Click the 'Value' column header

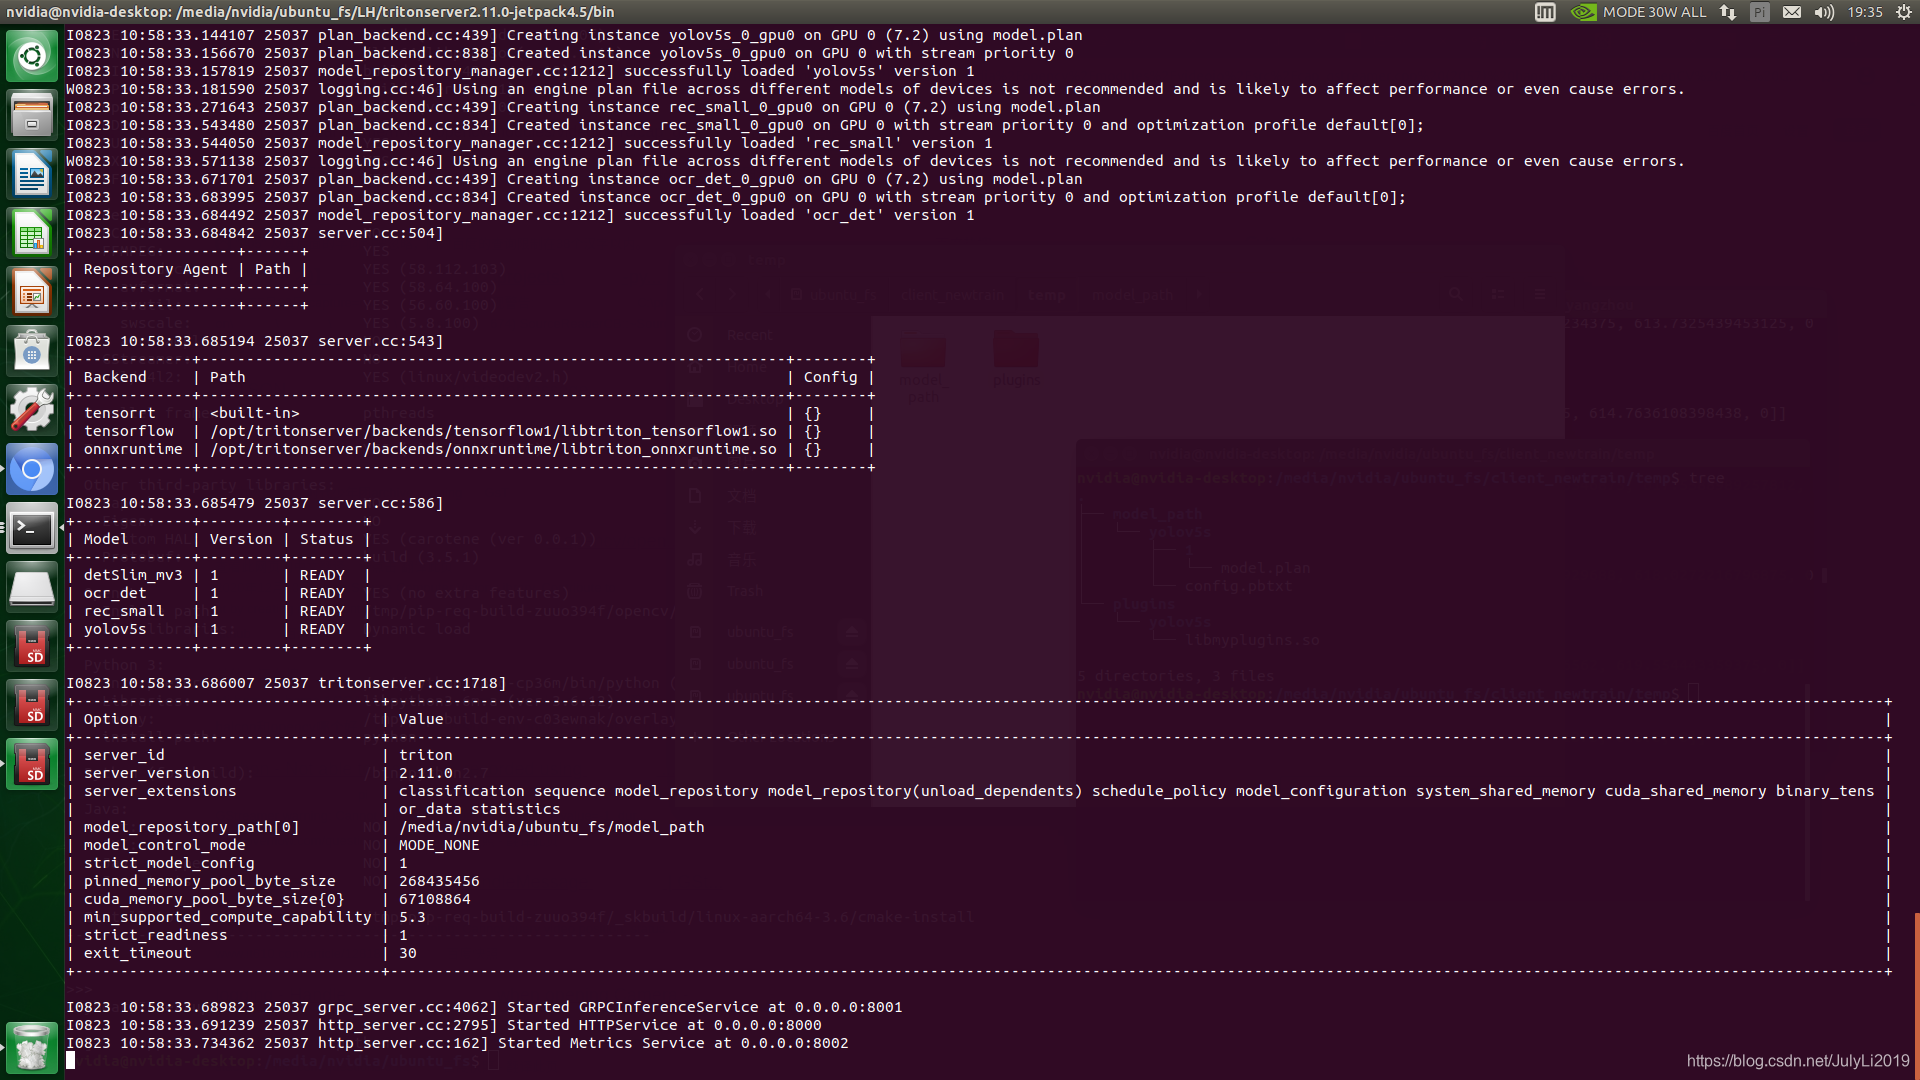click(421, 719)
